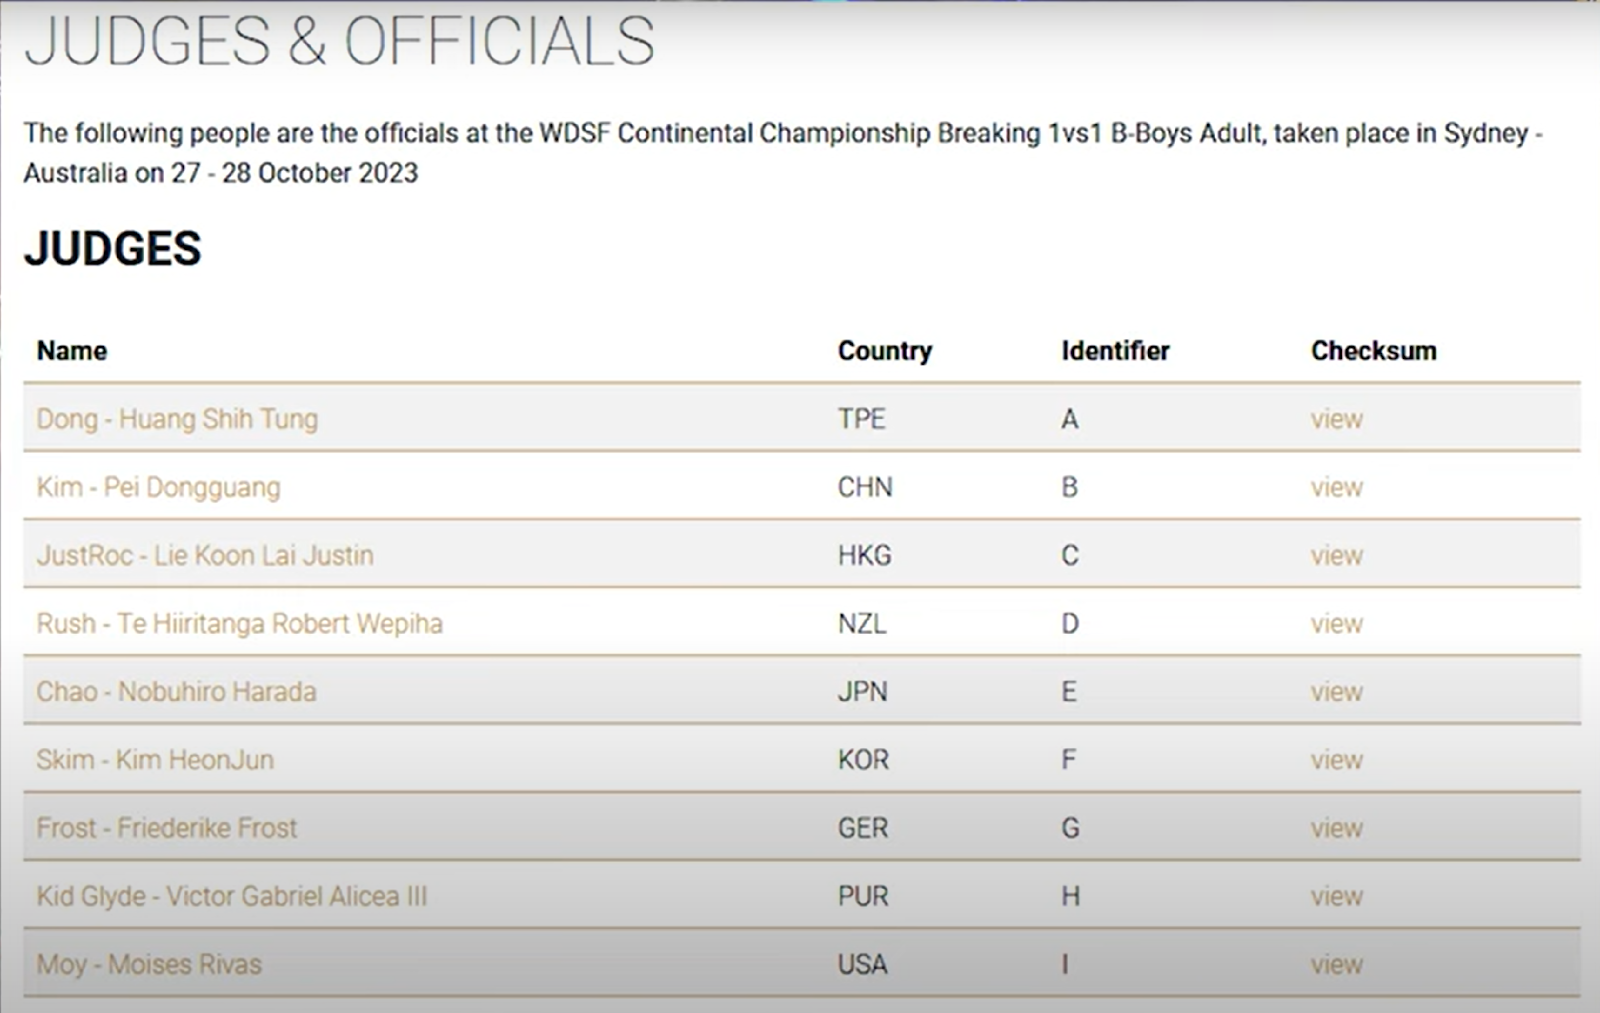
Task: Select Rush - Te Hiiritanga Robert Wepiha
Action: (x=239, y=623)
